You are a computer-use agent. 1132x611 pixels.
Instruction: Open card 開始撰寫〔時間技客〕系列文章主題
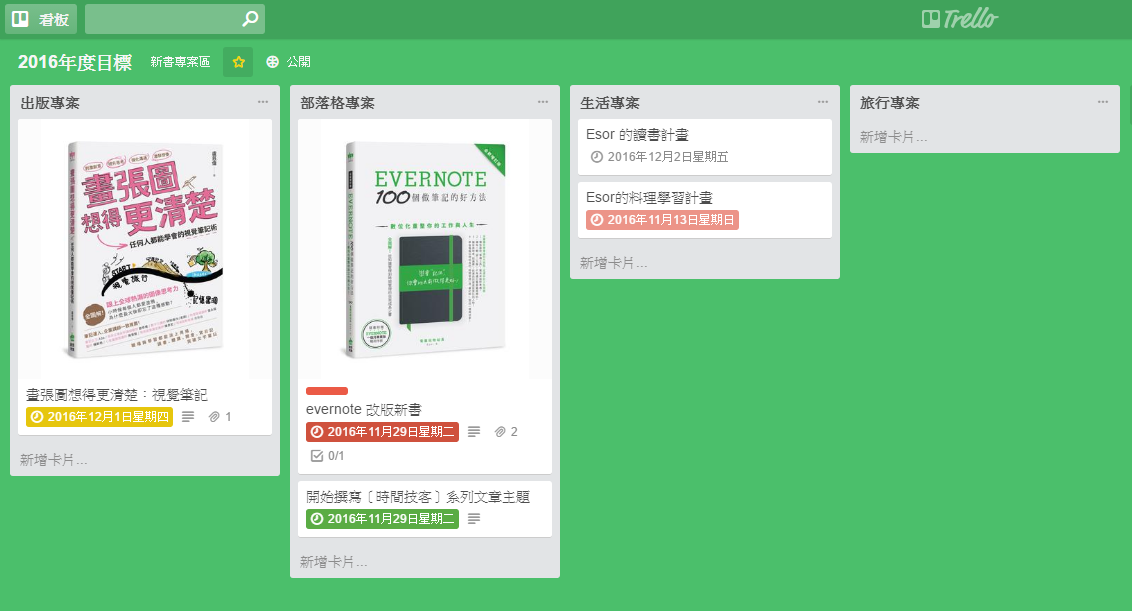(418, 497)
